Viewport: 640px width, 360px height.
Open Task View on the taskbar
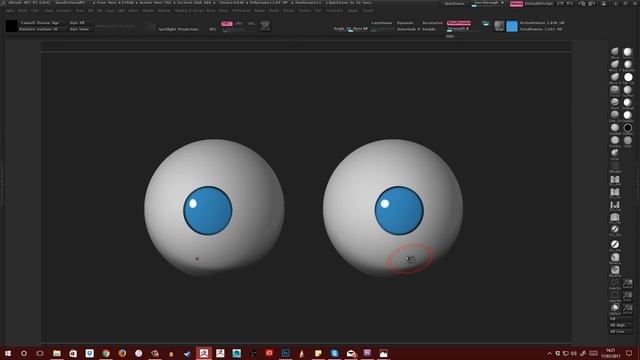point(40,353)
